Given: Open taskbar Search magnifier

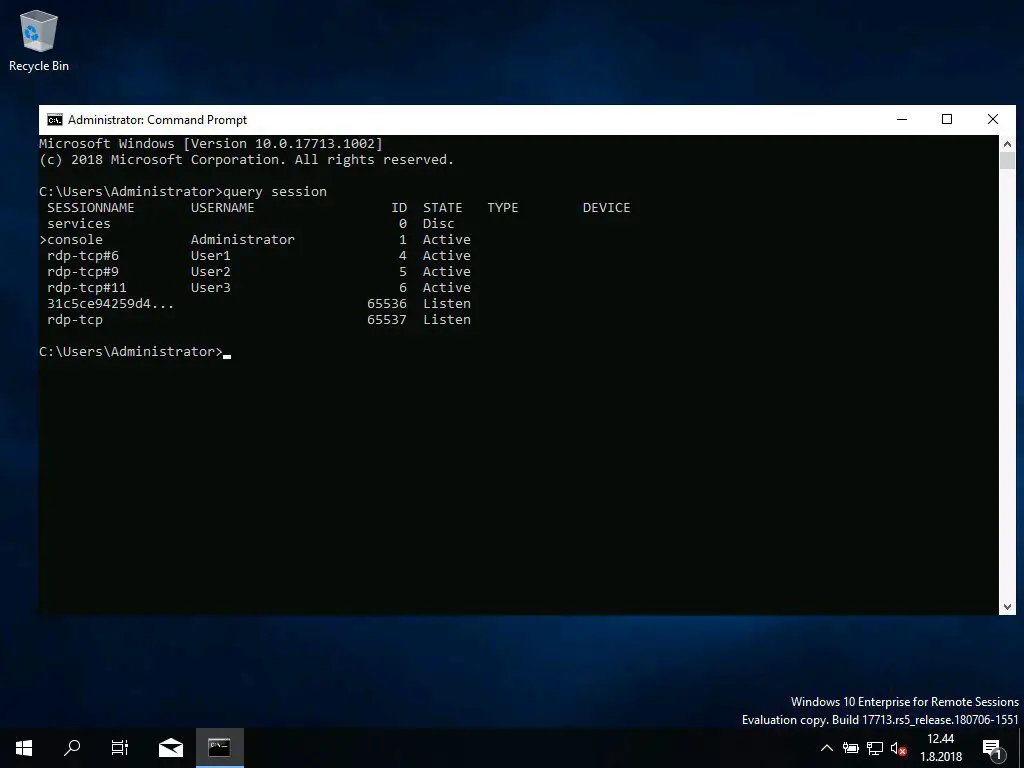Looking at the screenshot, I should pyautogui.click(x=72, y=748).
